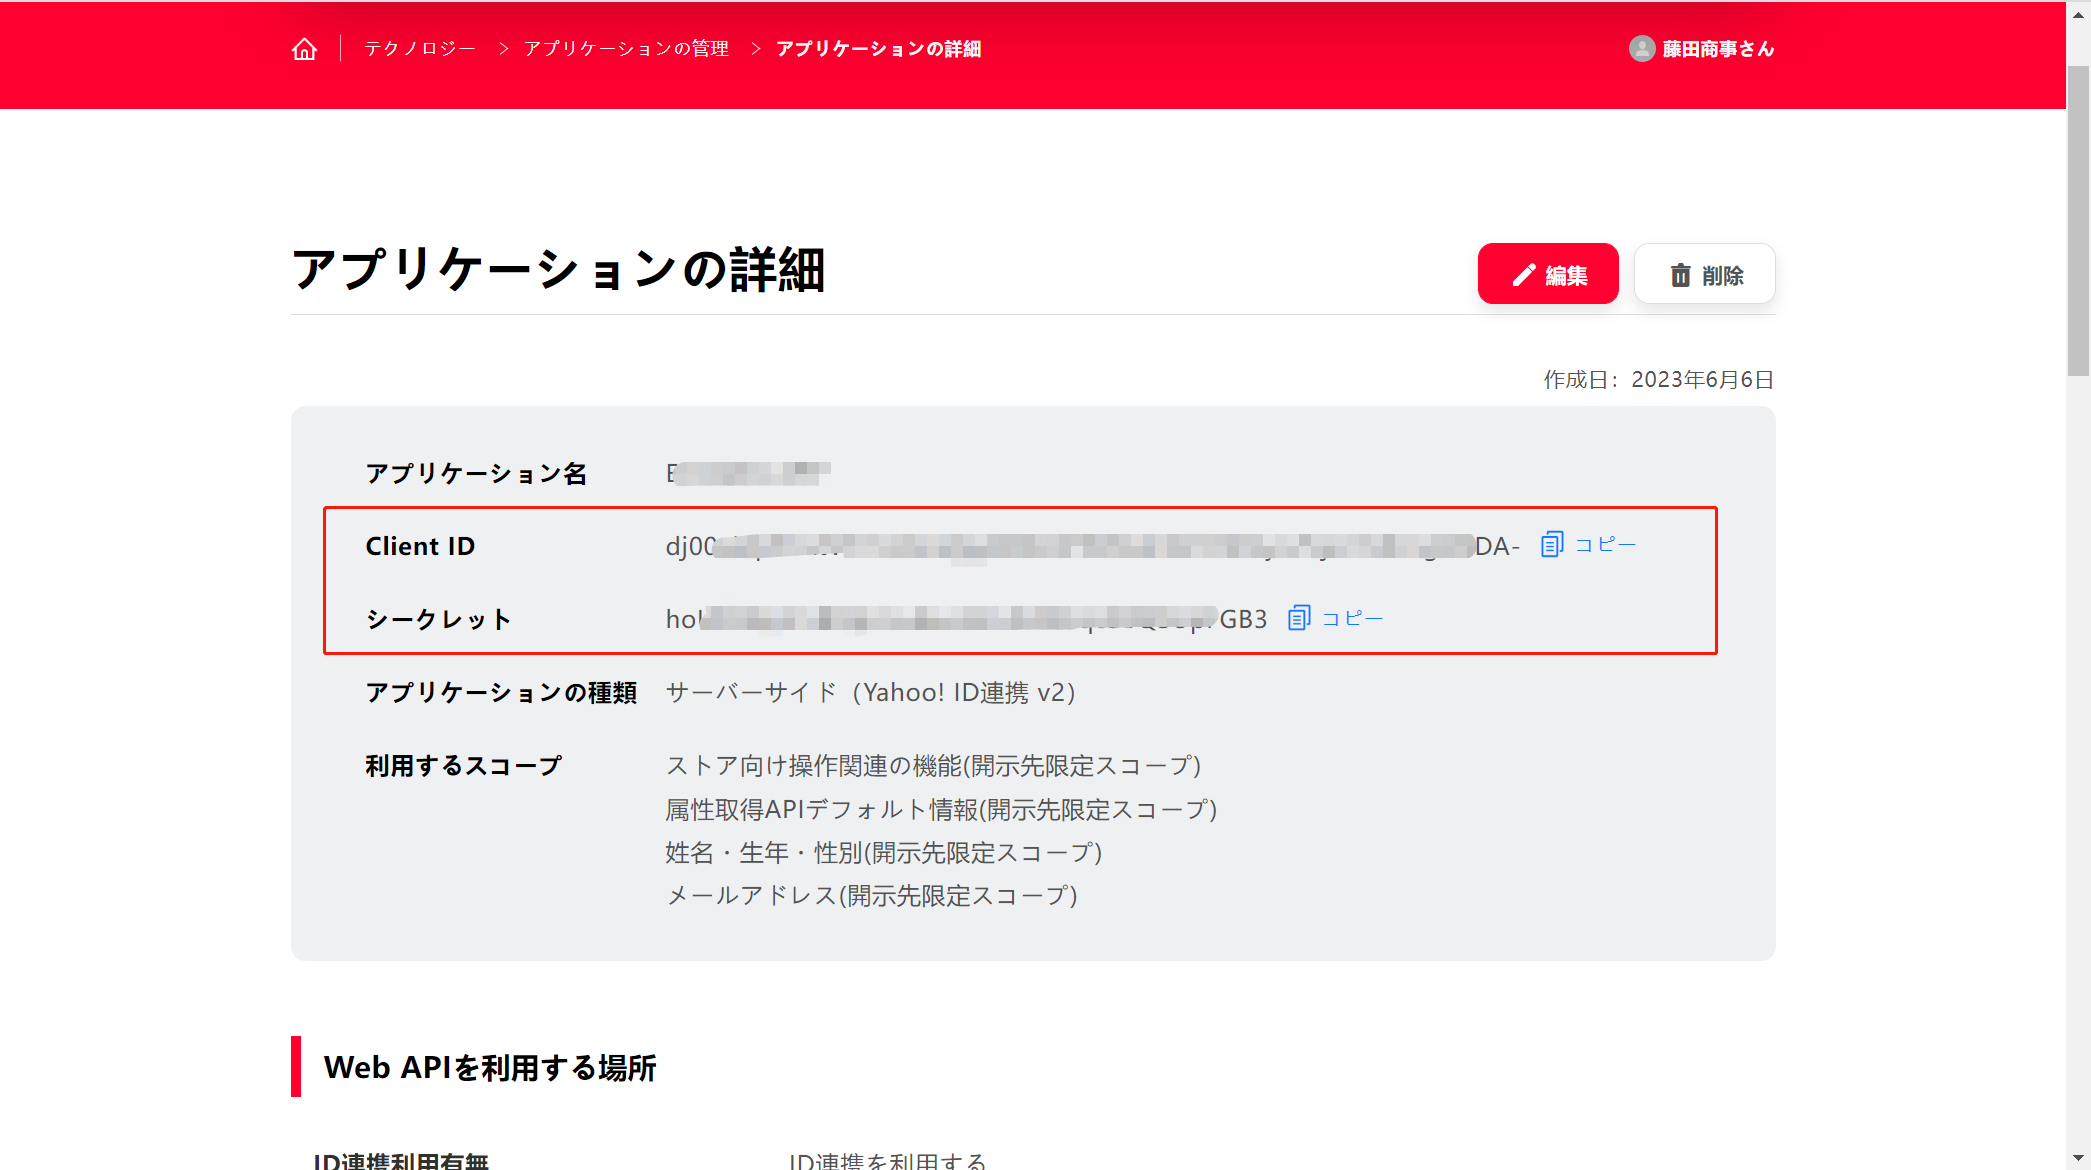Click the copy icon beside シークレット value
The height and width of the screenshot is (1170, 2091).
point(1298,618)
